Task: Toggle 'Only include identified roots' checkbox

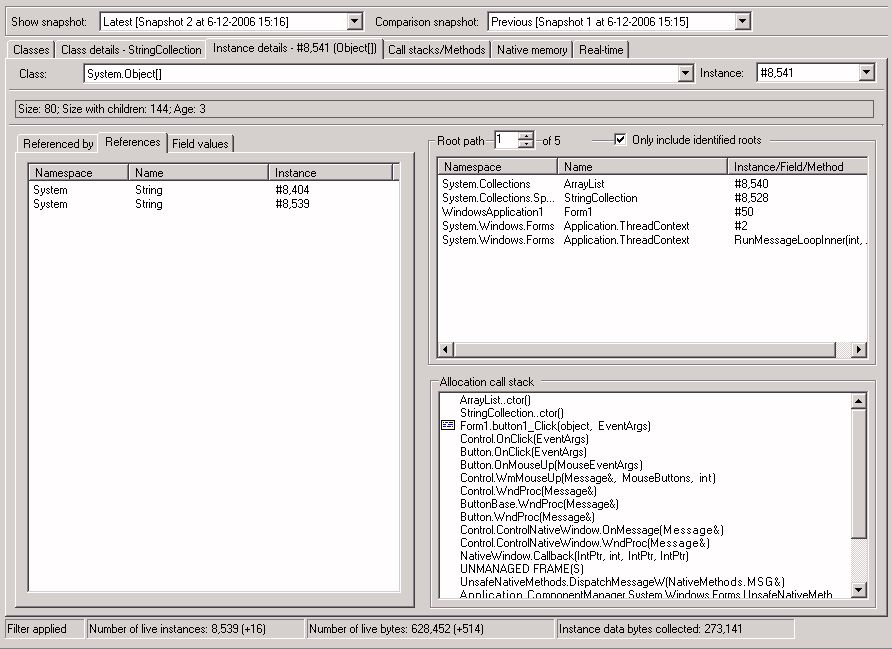Action: click(621, 140)
